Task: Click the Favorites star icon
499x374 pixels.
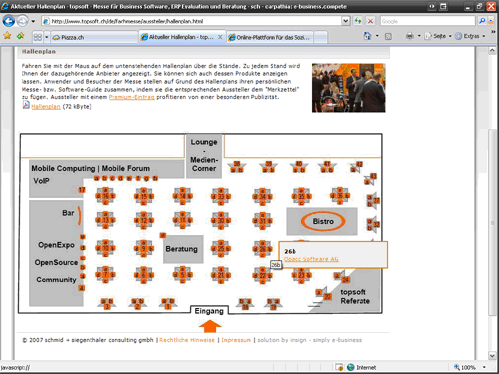Action: 7,36
